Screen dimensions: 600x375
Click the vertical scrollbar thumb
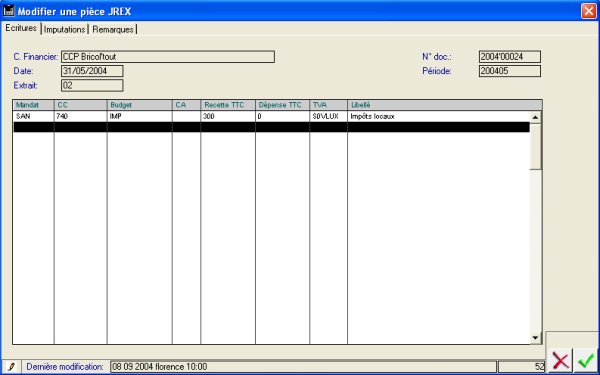pos(535,146)
